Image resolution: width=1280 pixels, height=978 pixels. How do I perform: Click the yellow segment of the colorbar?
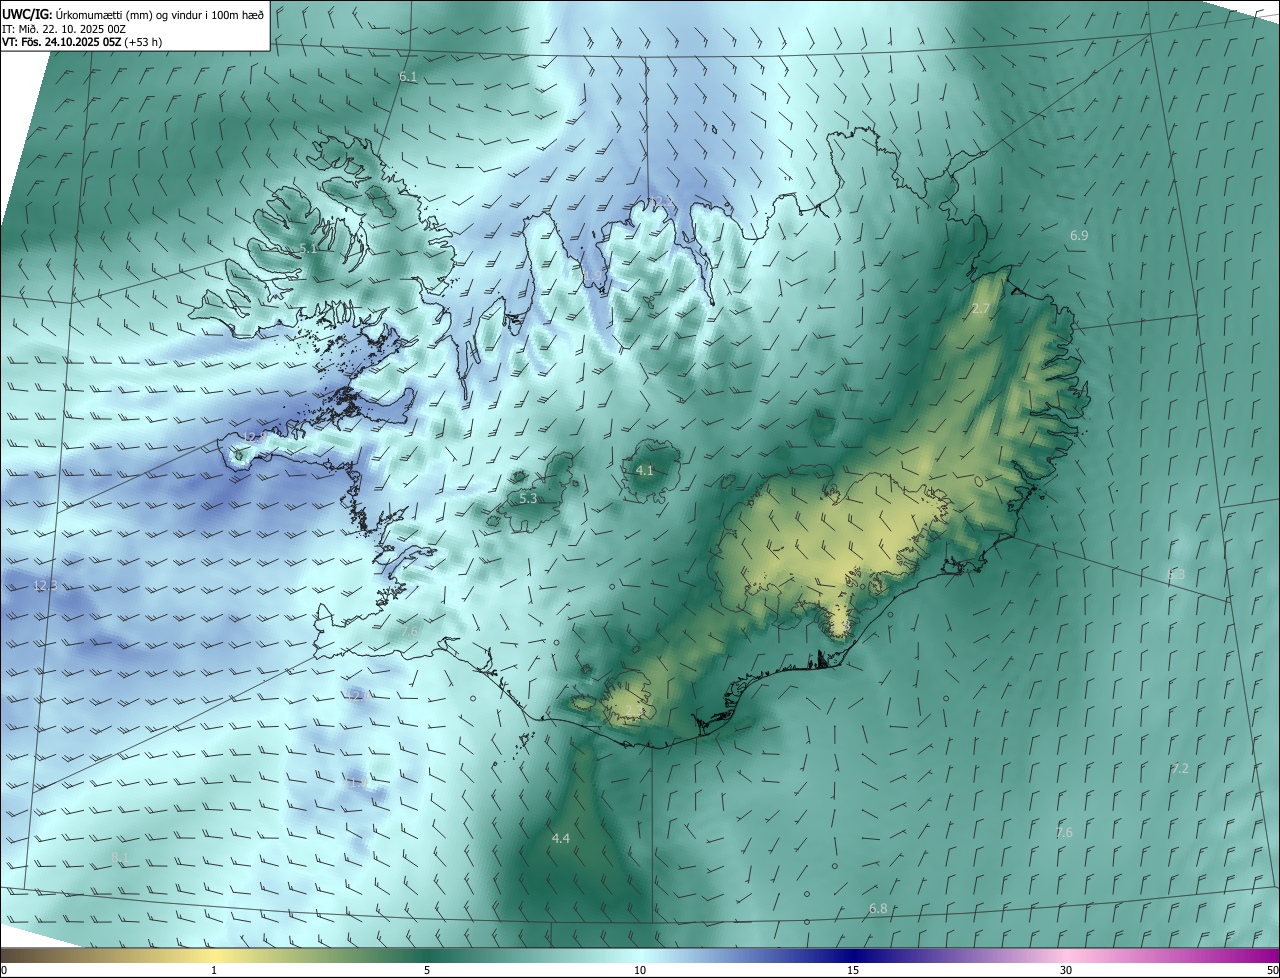(214, 956)
